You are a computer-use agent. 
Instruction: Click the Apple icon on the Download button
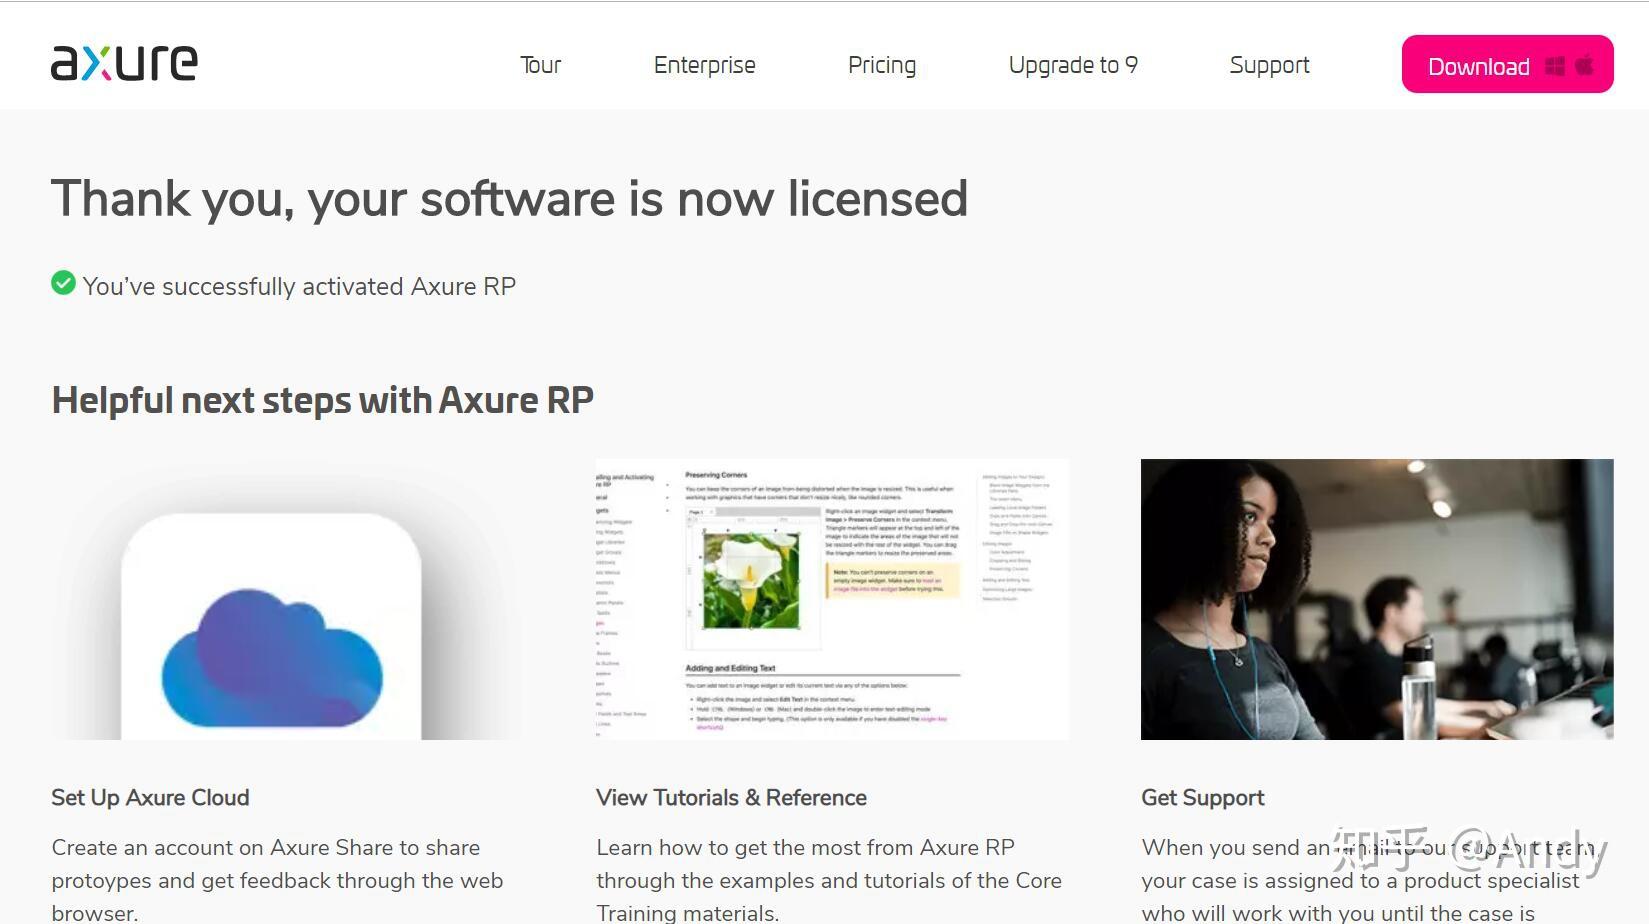(1584, 64)
